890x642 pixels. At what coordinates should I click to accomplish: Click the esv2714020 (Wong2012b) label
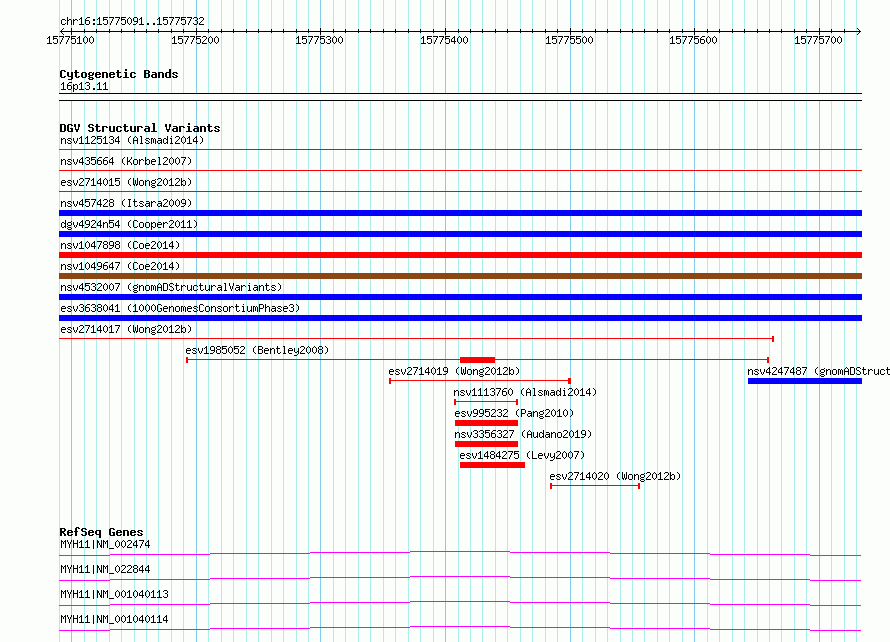pos(615,476)
